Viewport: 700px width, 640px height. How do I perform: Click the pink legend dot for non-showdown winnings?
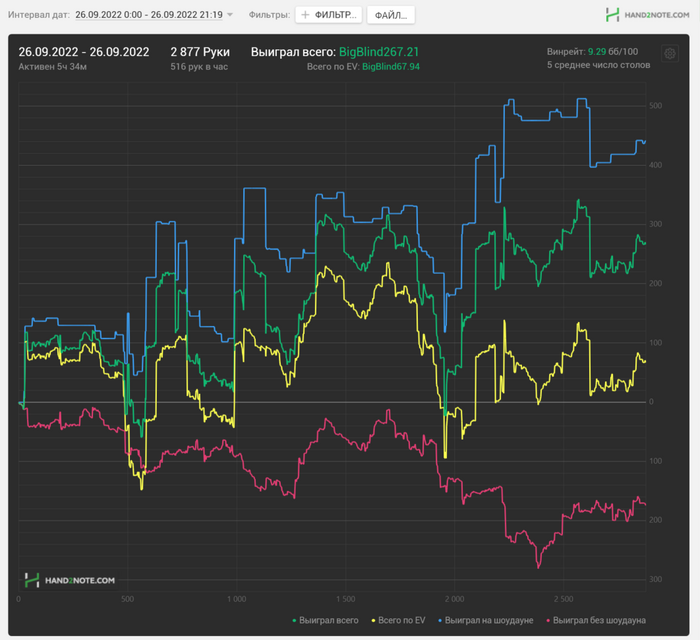pos(548,621)
